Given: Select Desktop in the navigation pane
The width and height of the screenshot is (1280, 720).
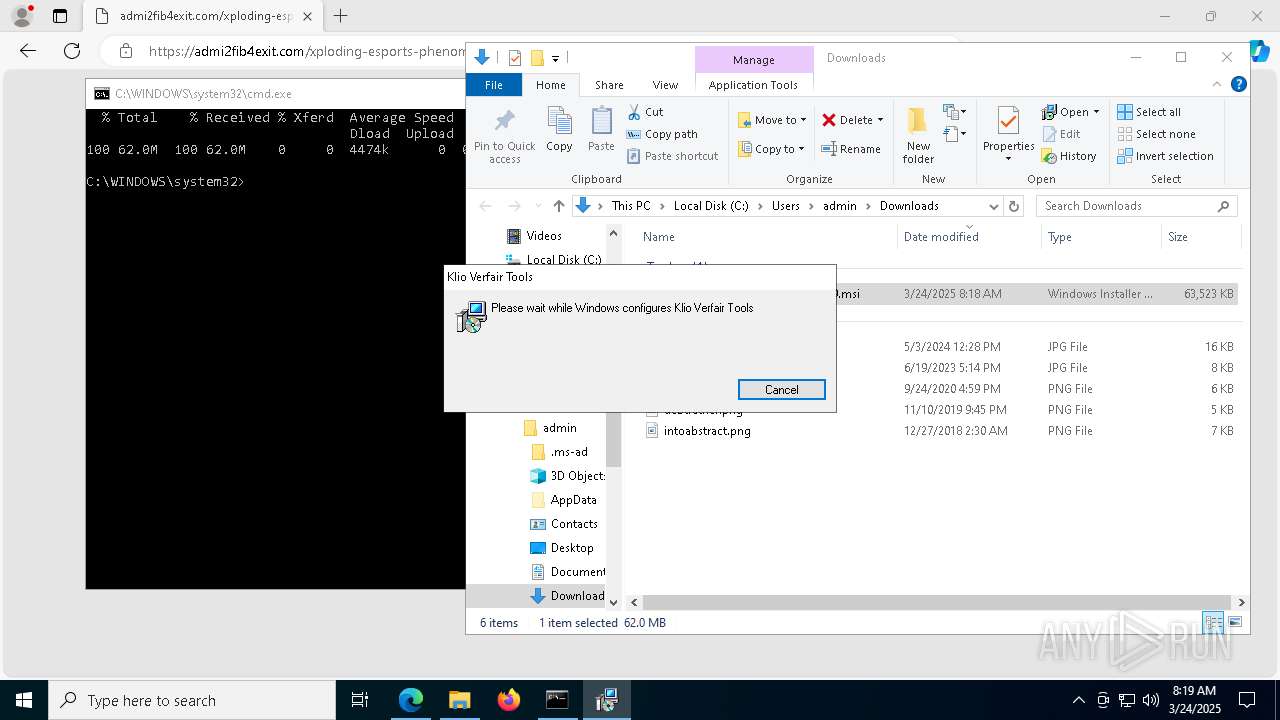Looking at the screenshot, I should tap(572, 548).
